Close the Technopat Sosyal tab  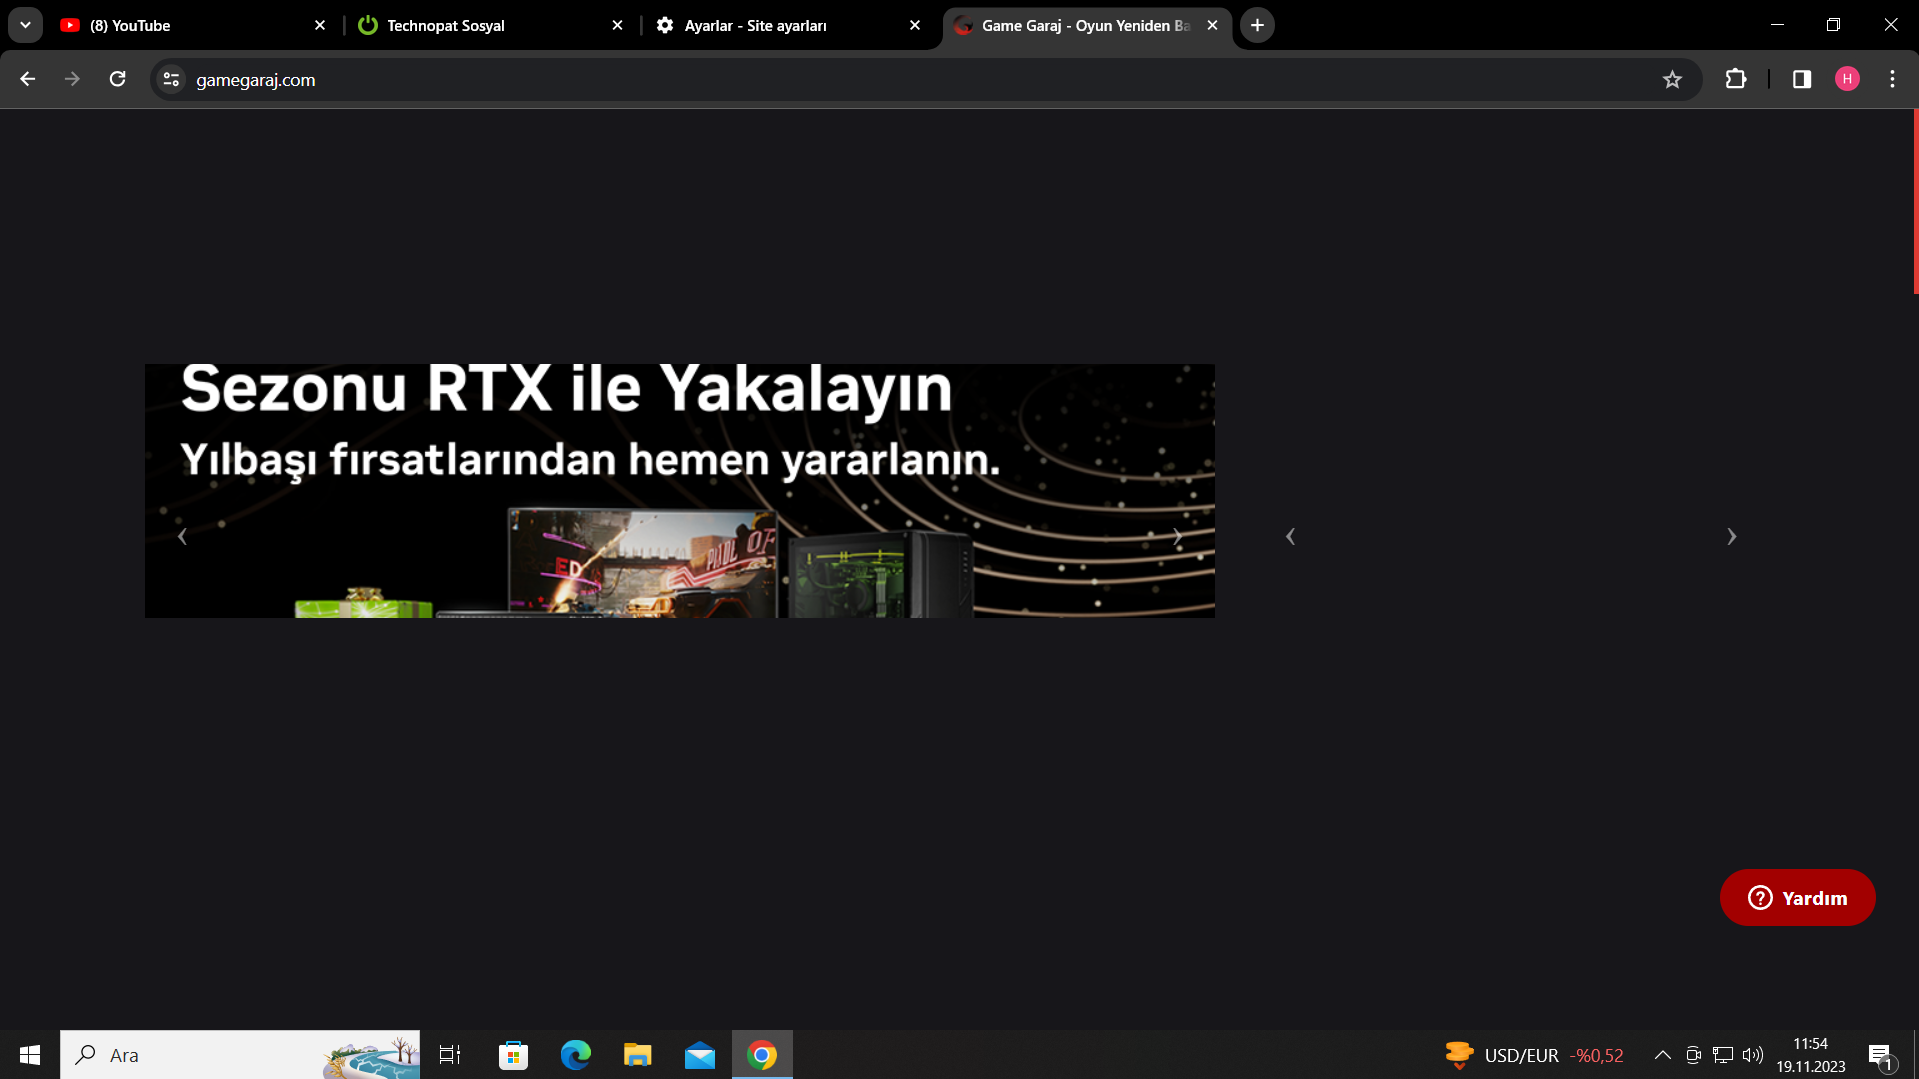617,25
